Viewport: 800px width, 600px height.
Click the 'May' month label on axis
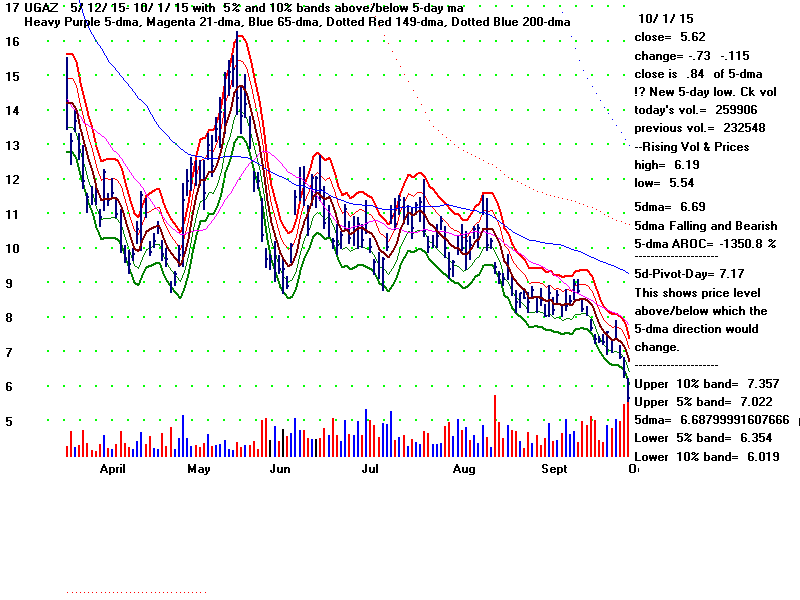pos(199,469)
